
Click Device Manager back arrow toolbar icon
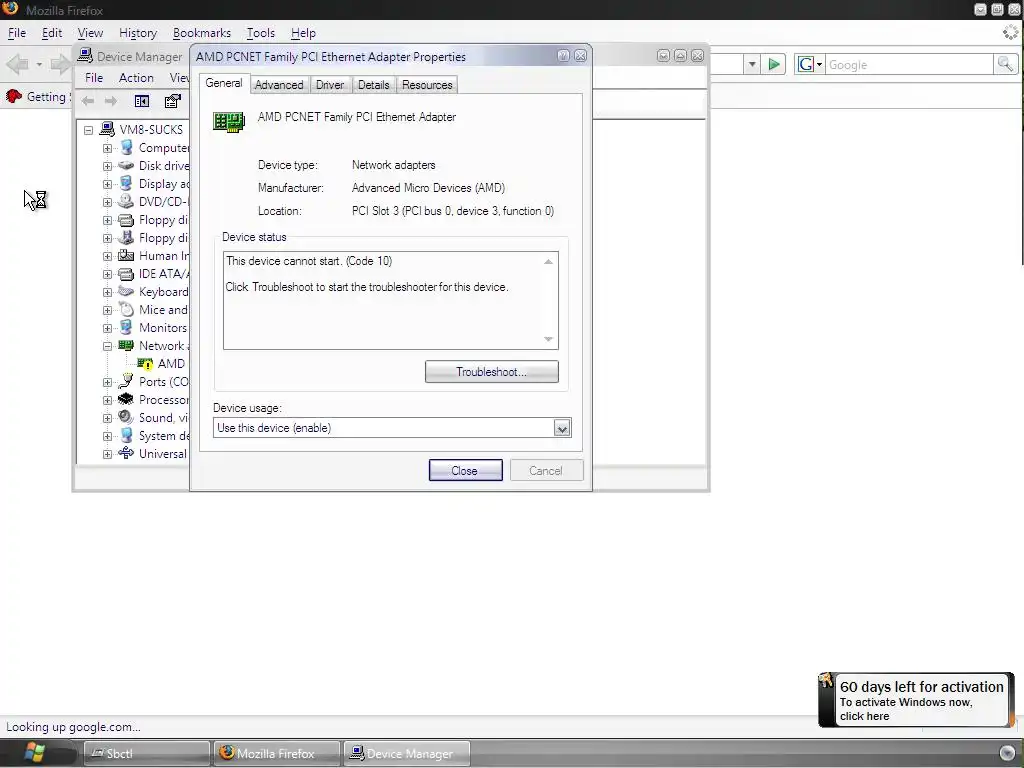pos(88,101)
